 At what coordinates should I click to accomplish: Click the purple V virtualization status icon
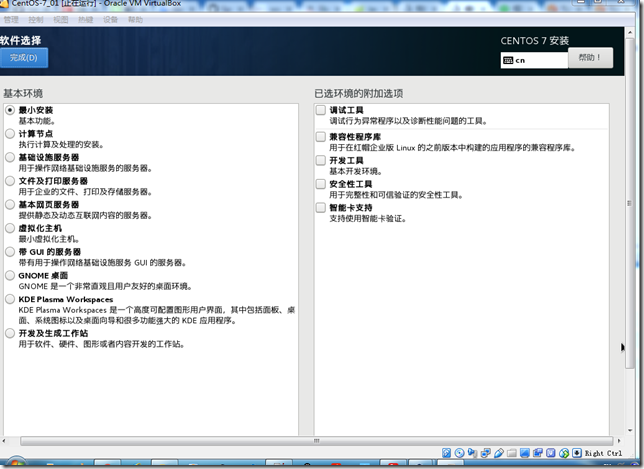pos(551,453)
